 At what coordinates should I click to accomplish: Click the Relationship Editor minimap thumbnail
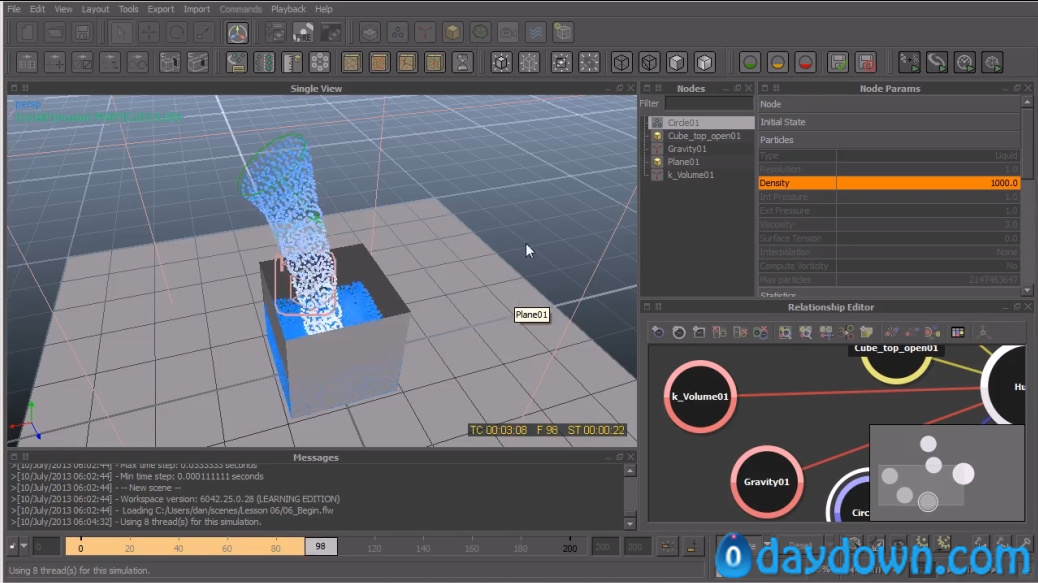(x=947, y=473)
